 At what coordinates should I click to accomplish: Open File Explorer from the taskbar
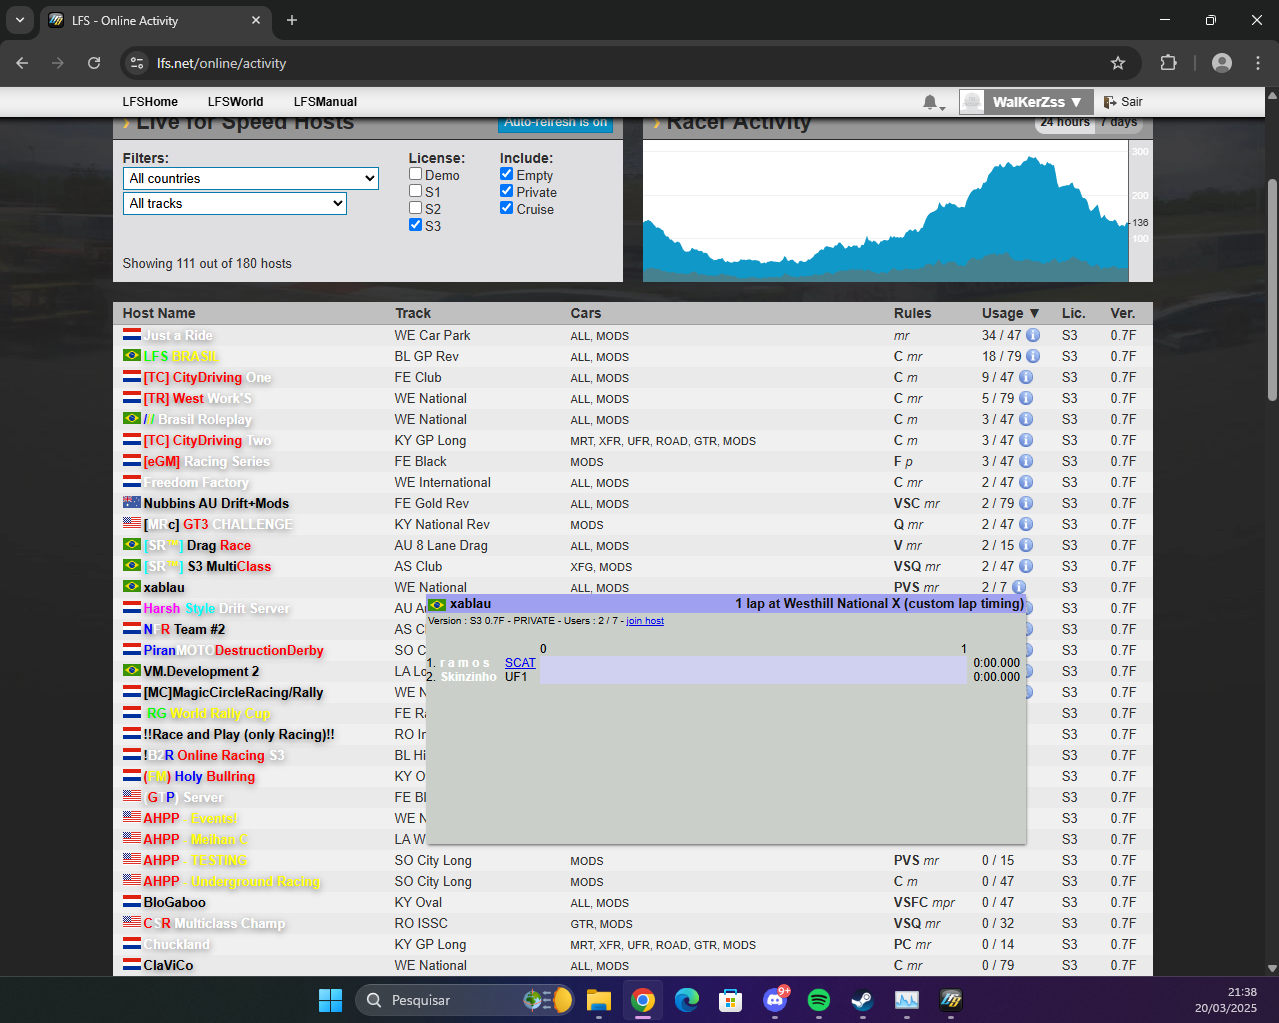click(x=599, y=1000)
